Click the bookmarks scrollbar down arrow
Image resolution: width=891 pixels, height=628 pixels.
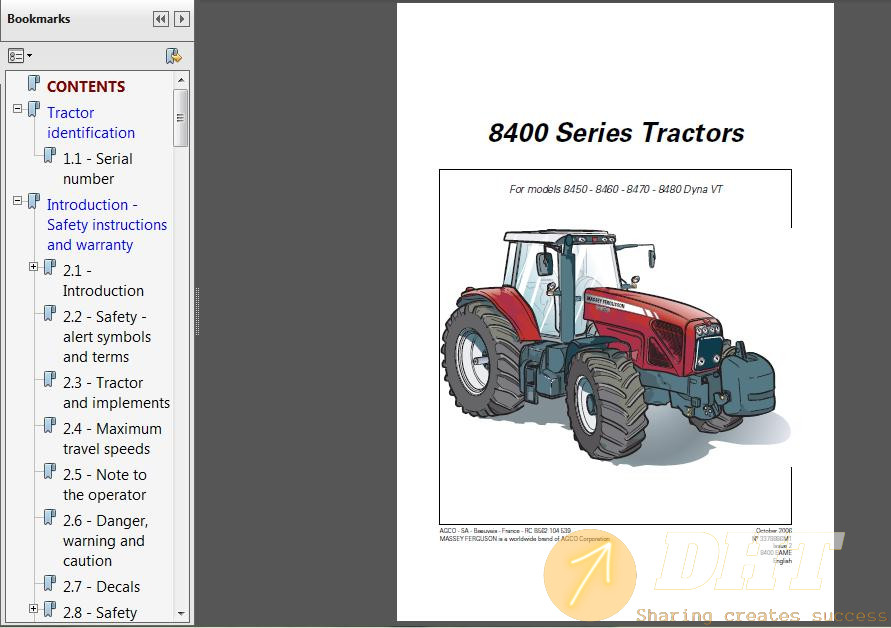(181, 613)
